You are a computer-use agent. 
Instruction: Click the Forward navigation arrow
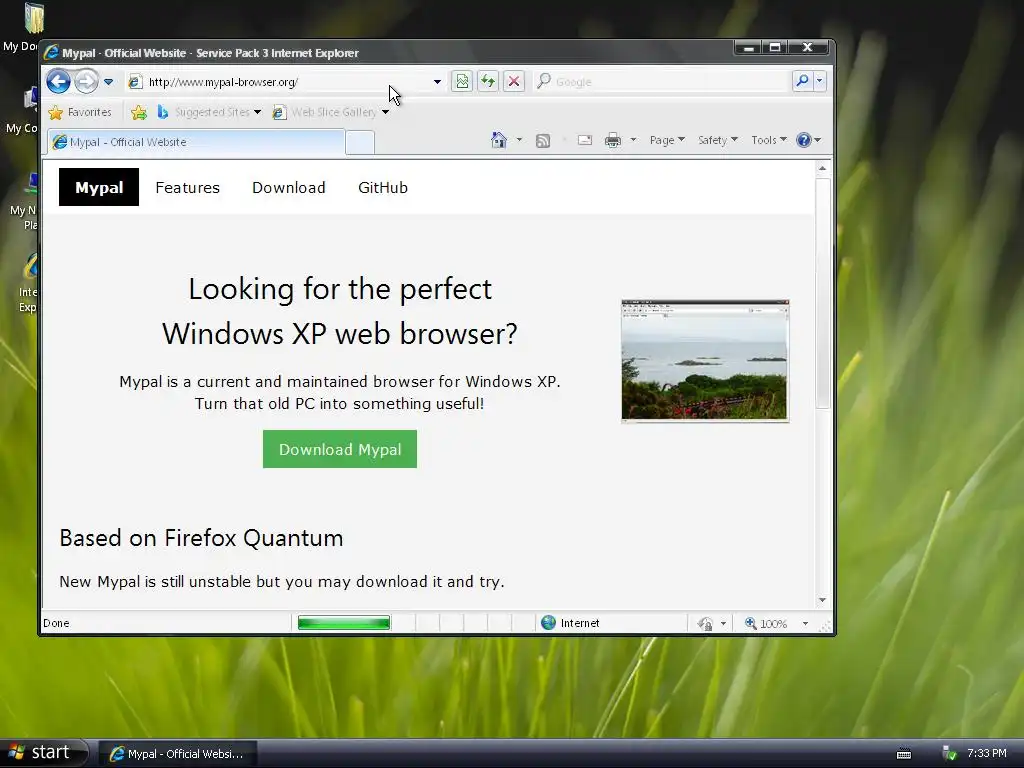click(x=86, y=82)
